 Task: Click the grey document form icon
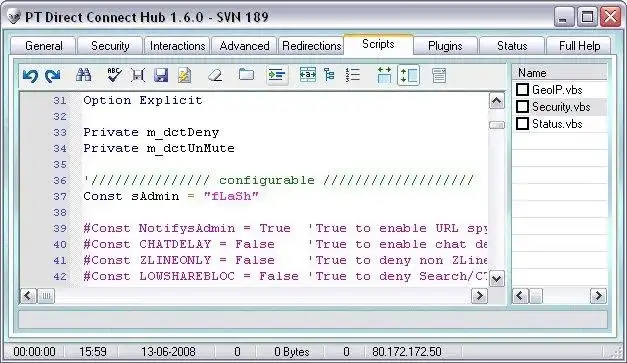pyautogui.click(x=439, y=75)
